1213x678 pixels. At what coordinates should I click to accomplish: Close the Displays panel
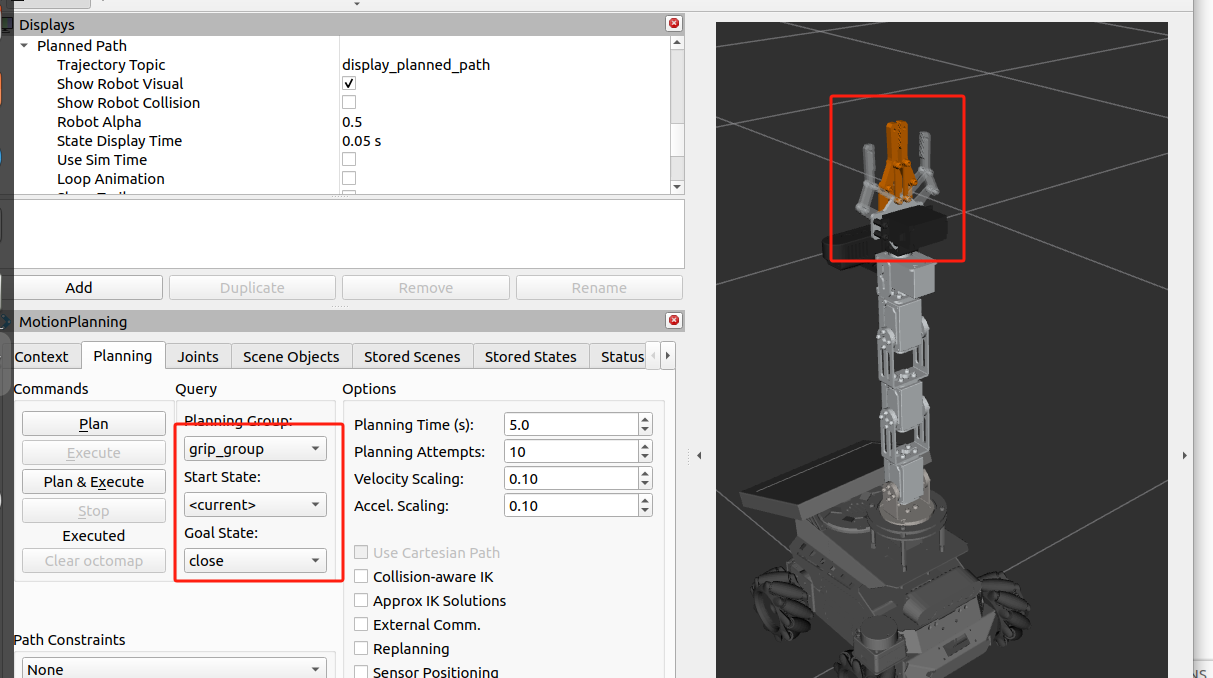pyautogui.click(x=674, y=23)
